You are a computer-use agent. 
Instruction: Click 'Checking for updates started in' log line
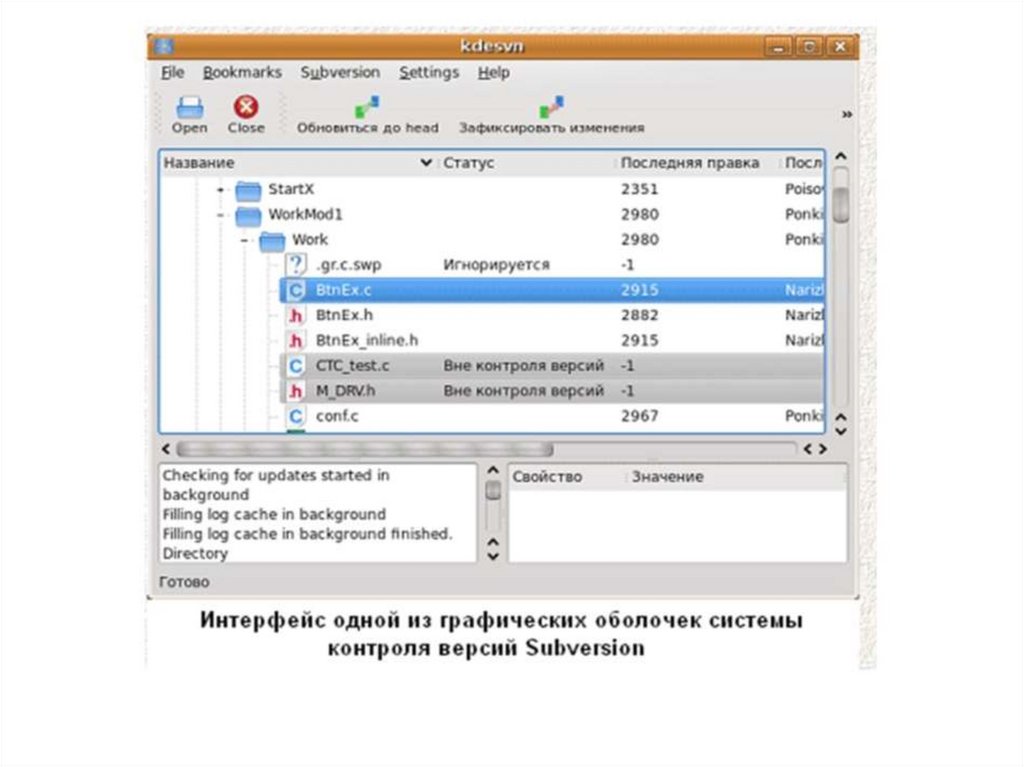tap(276, 475)
